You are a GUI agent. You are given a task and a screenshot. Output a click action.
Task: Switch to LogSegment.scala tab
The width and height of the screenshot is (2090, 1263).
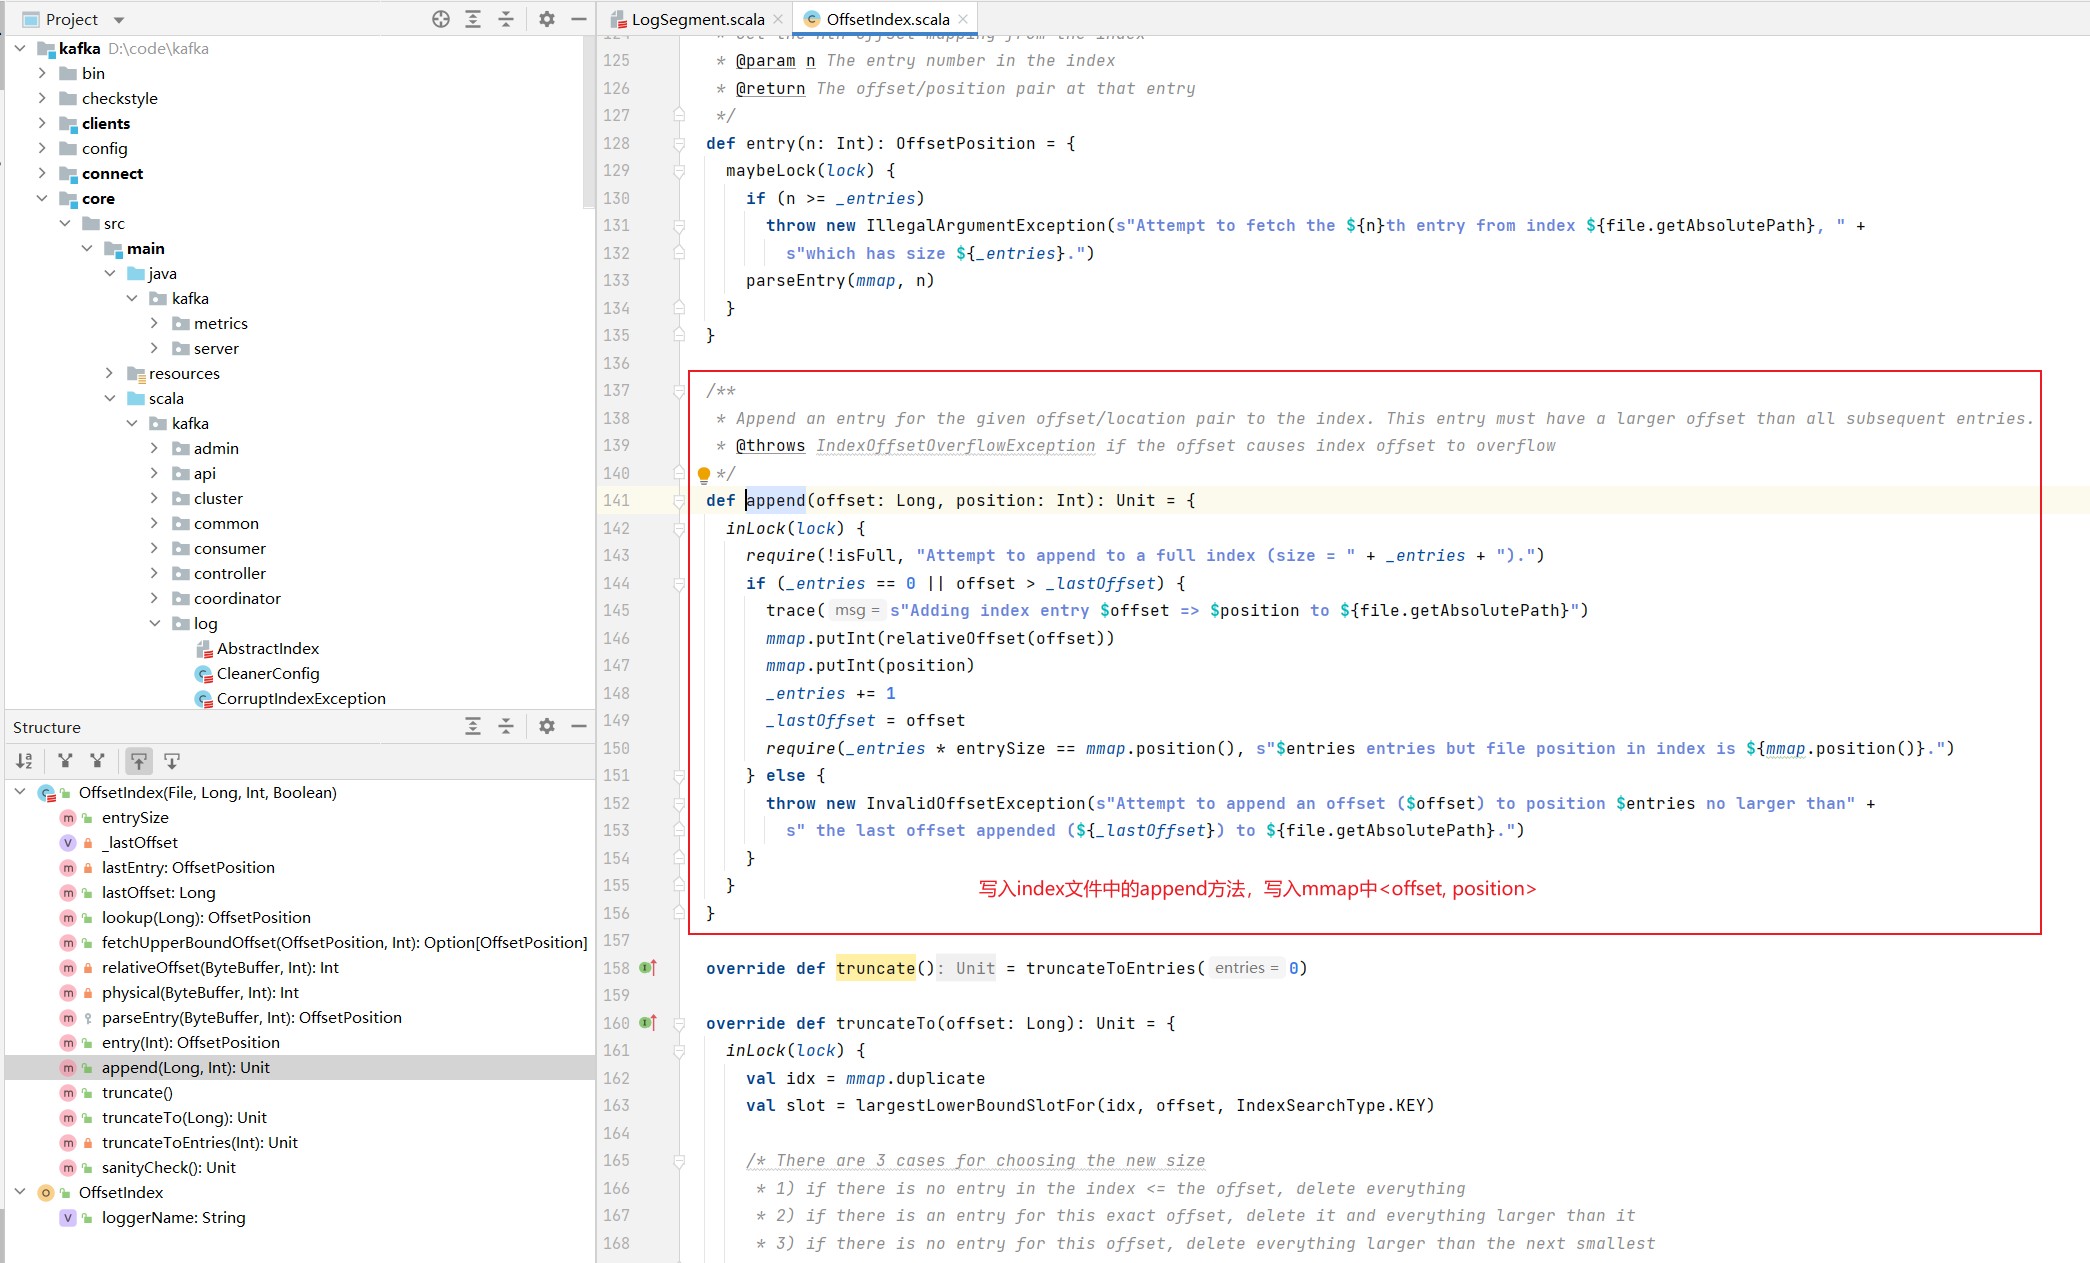point(697,19)
